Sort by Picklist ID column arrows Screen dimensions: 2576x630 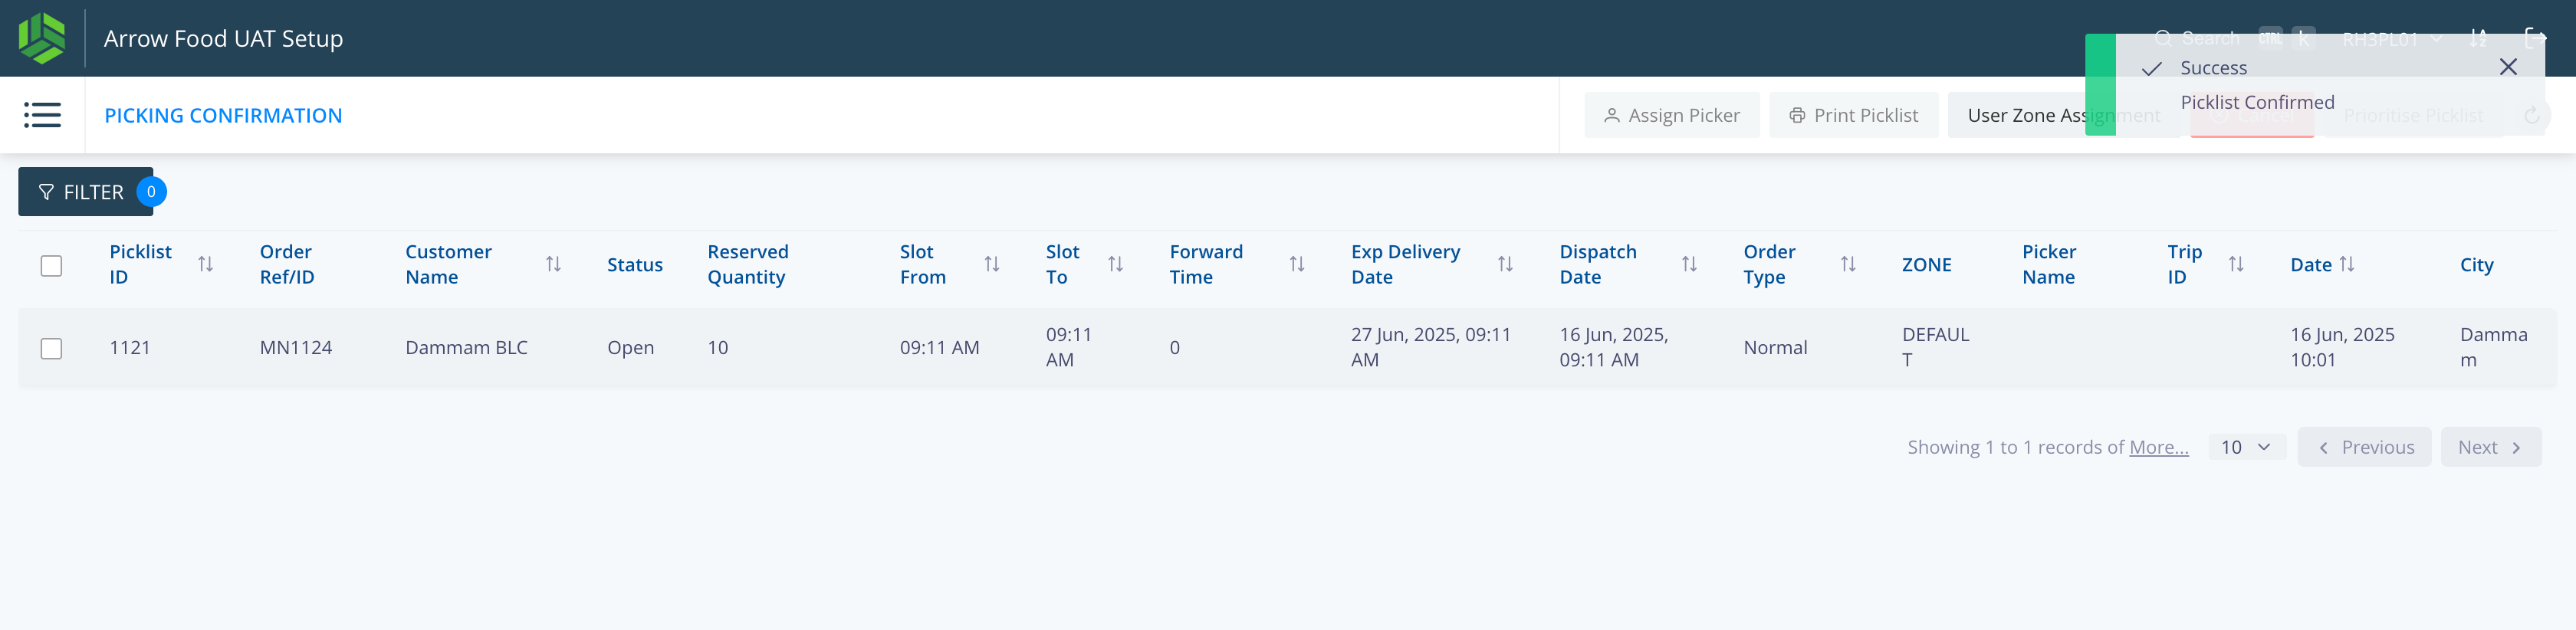point(205,264)
